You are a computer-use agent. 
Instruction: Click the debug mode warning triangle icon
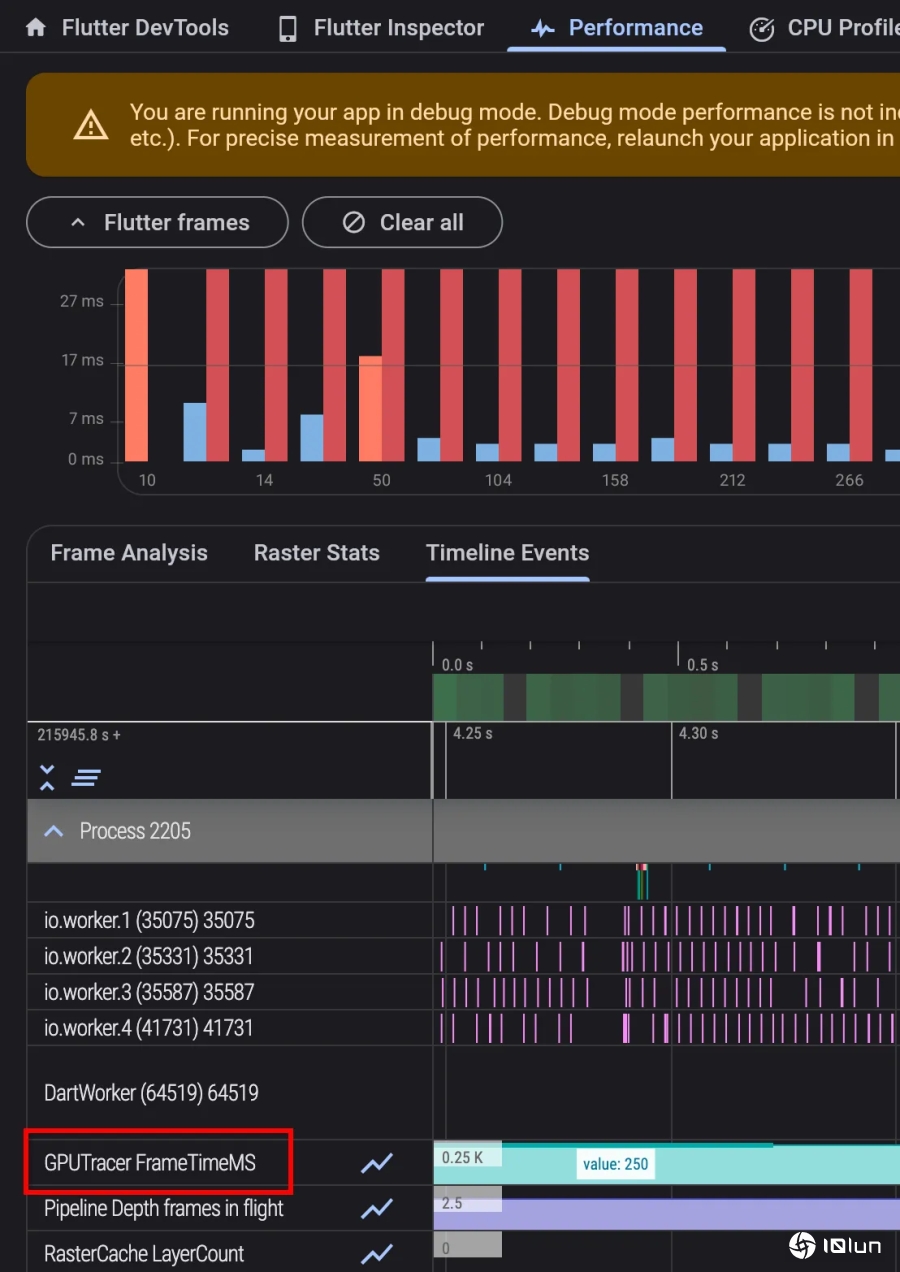click(x=91, y=125)
